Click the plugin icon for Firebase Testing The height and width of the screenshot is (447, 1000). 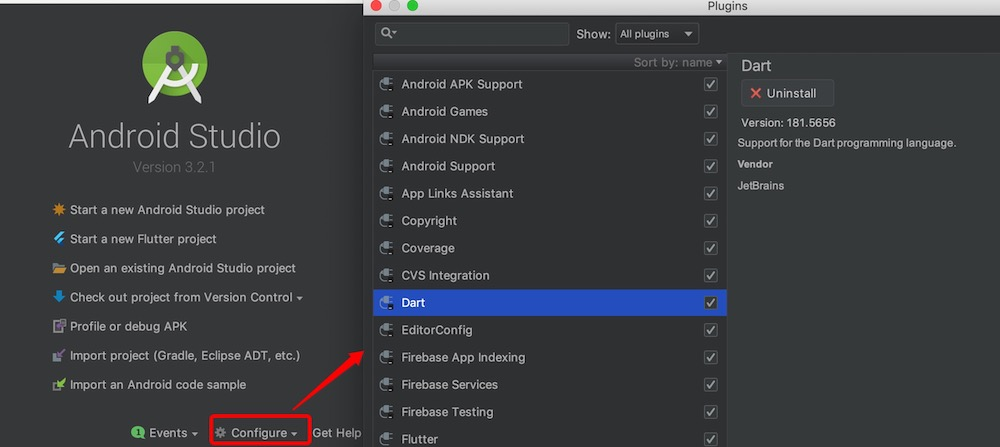(386, 413)
